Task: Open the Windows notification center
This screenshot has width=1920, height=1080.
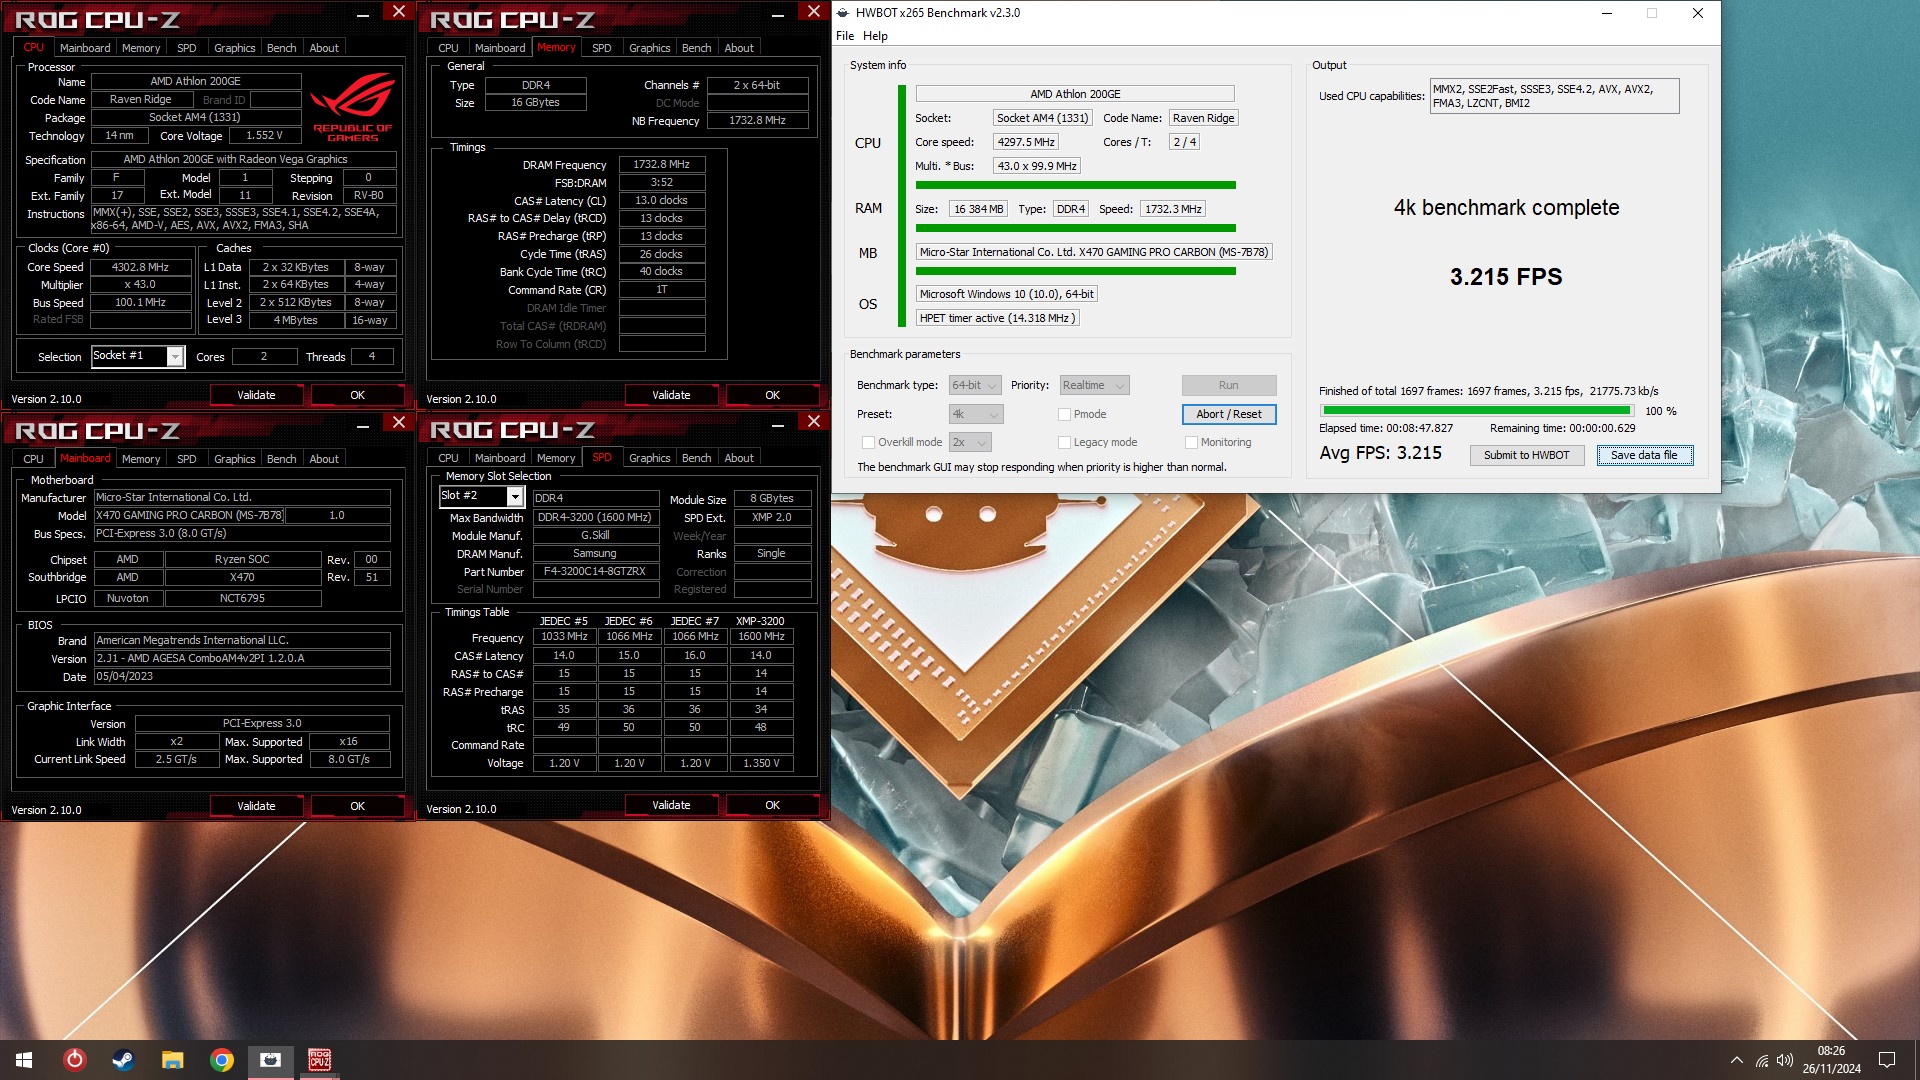Action: coord(1887,1060)
